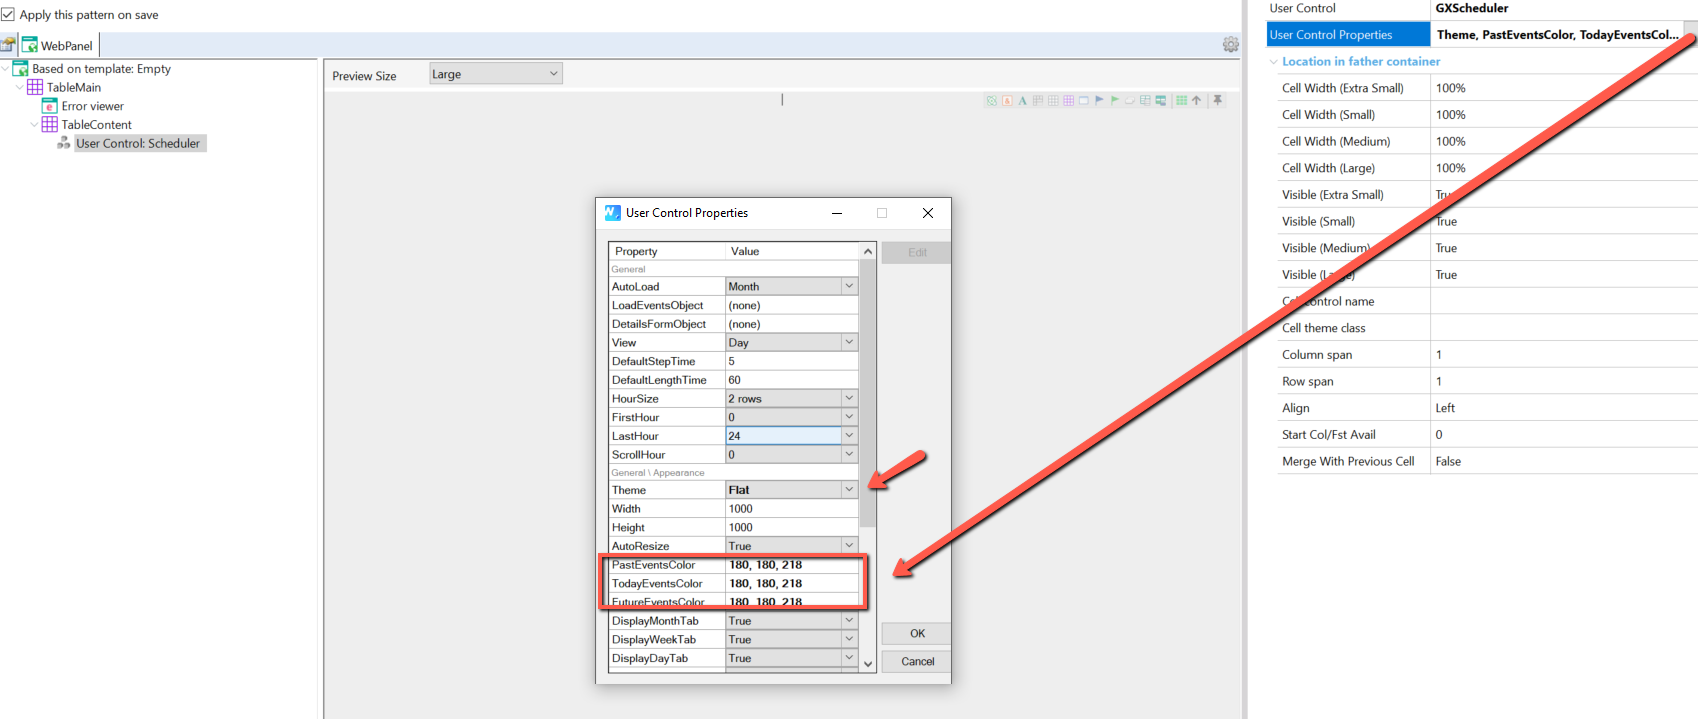Click the up arrow toolbar icon
This screenshot has height=719, width=1698.
pyautogui.click(x=1196, y=100)
